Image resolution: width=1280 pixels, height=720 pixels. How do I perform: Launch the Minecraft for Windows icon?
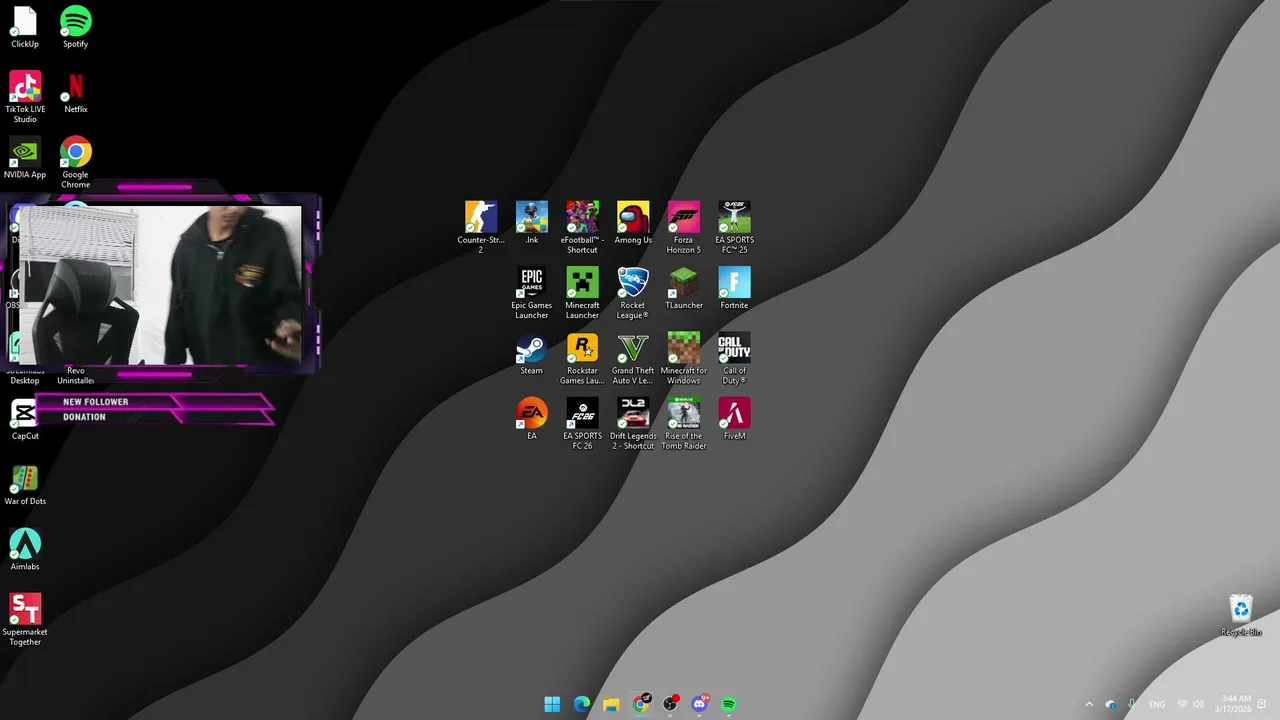[684, 358]
